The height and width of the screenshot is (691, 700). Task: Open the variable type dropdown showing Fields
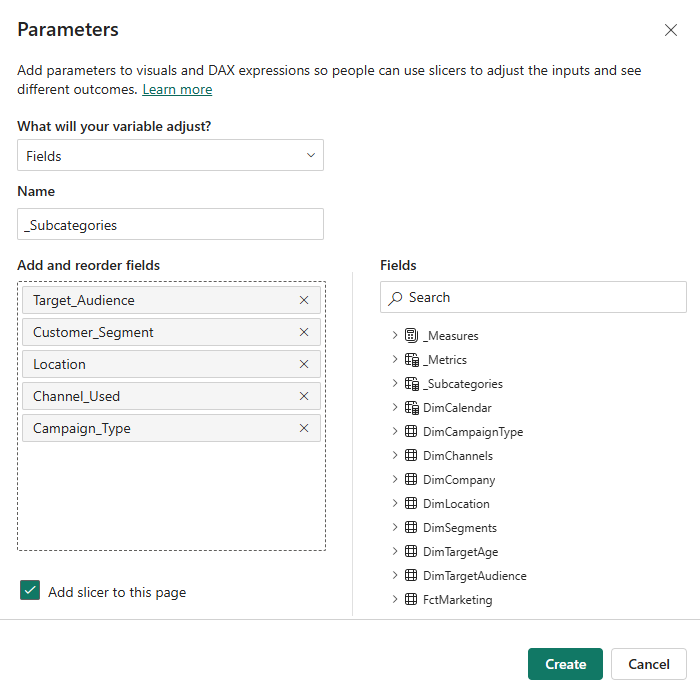pos(170,156)
